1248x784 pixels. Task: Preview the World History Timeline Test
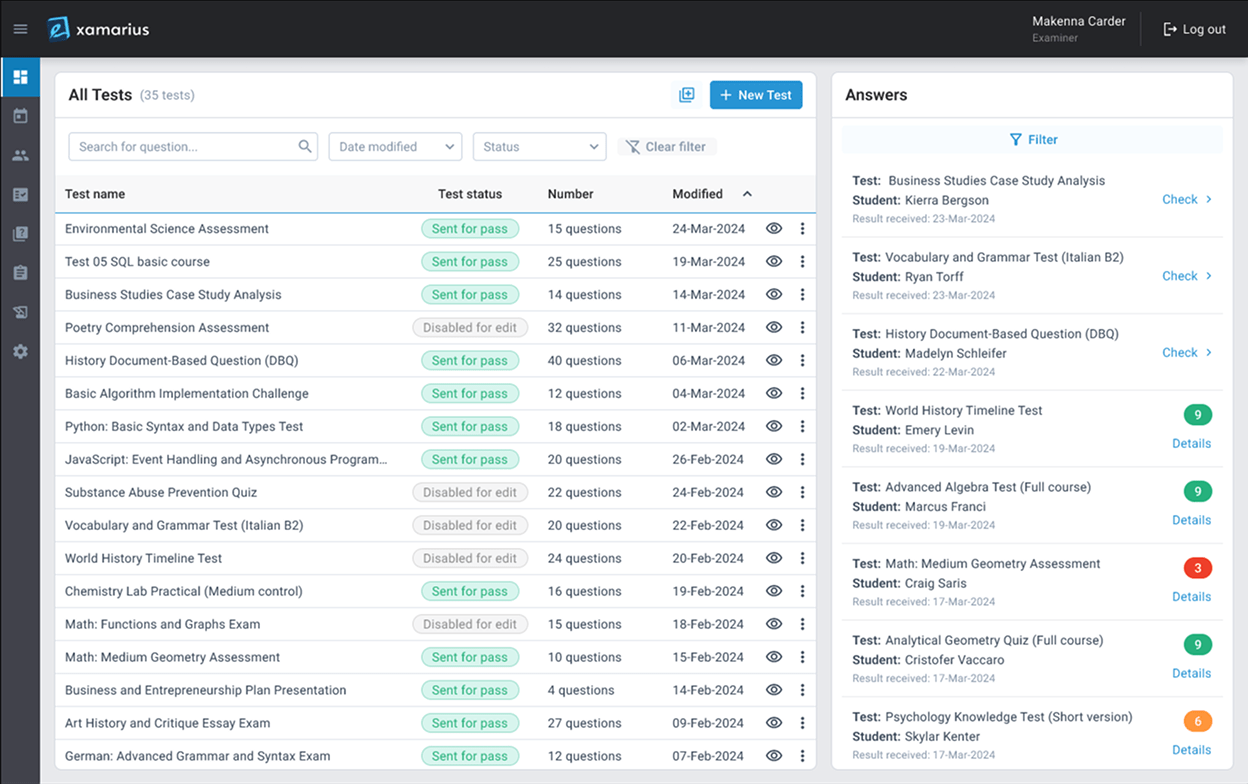point(773,558)
